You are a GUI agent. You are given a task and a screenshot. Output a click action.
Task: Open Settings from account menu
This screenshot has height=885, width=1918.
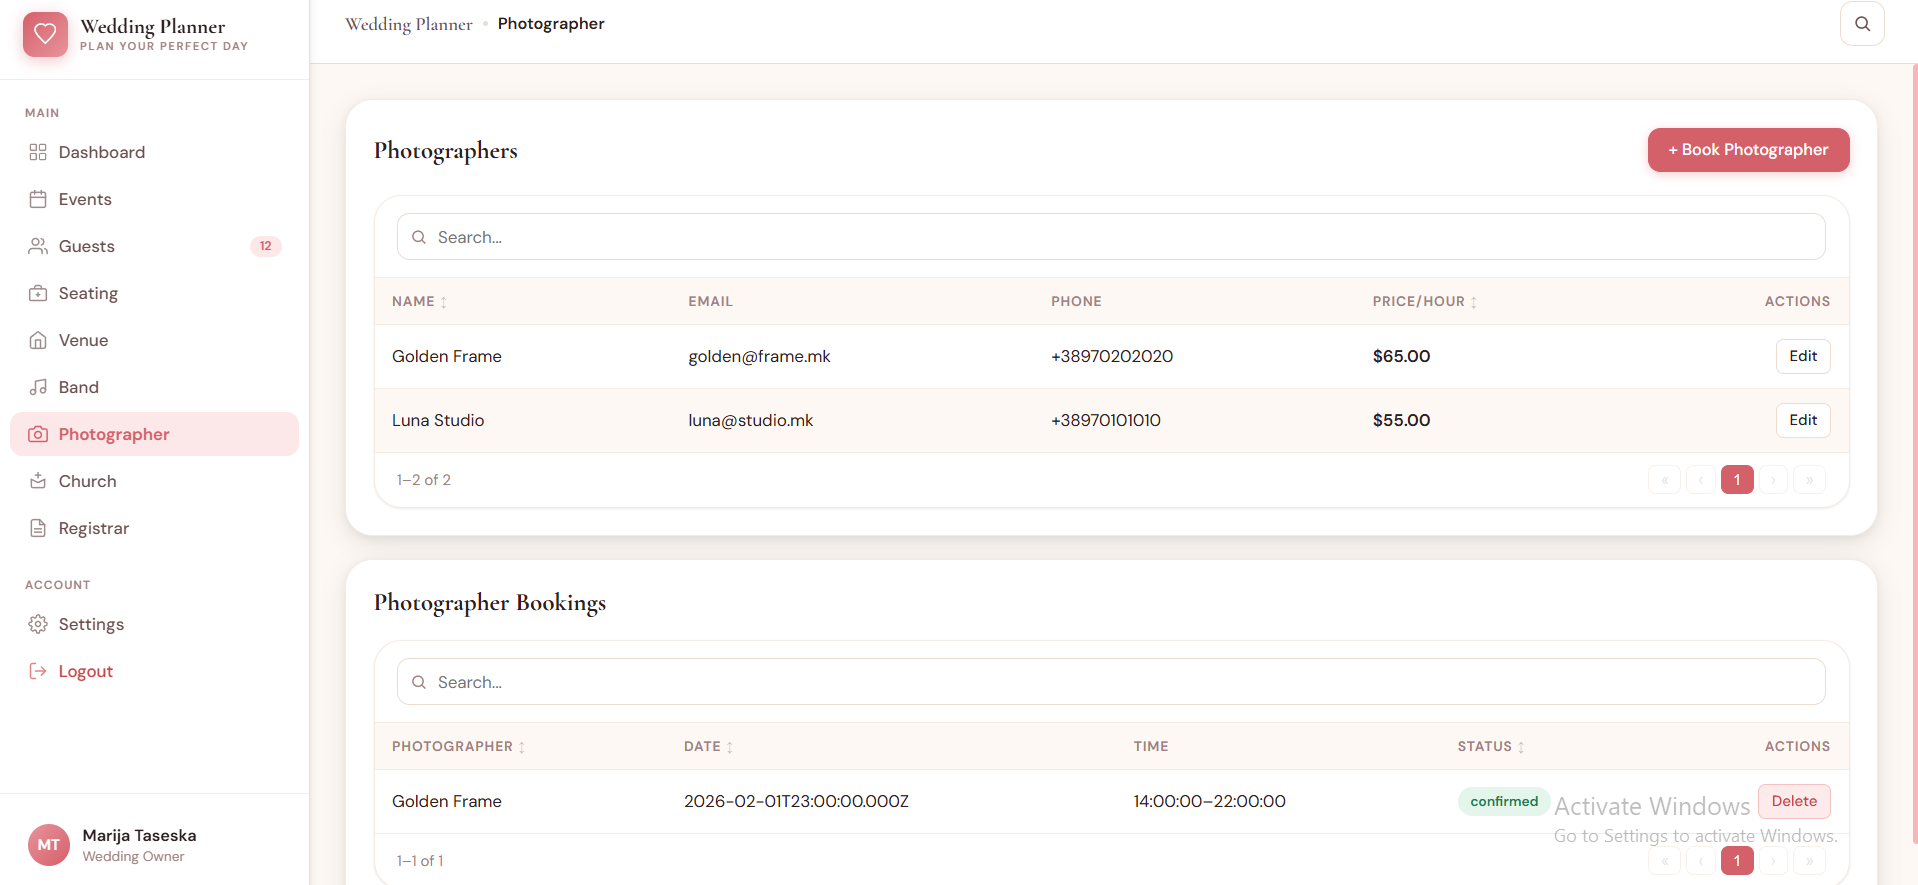click(x=91, y=624)
